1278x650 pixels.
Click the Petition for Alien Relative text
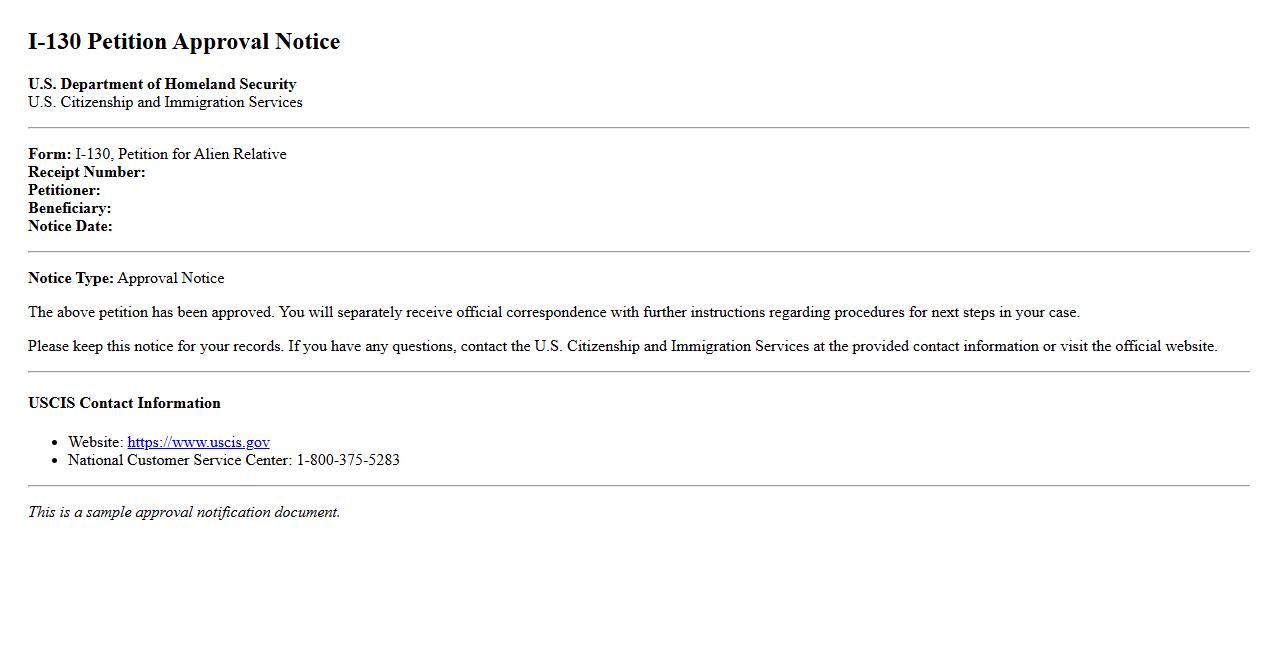pyautogui.click(x=201, y=154)
